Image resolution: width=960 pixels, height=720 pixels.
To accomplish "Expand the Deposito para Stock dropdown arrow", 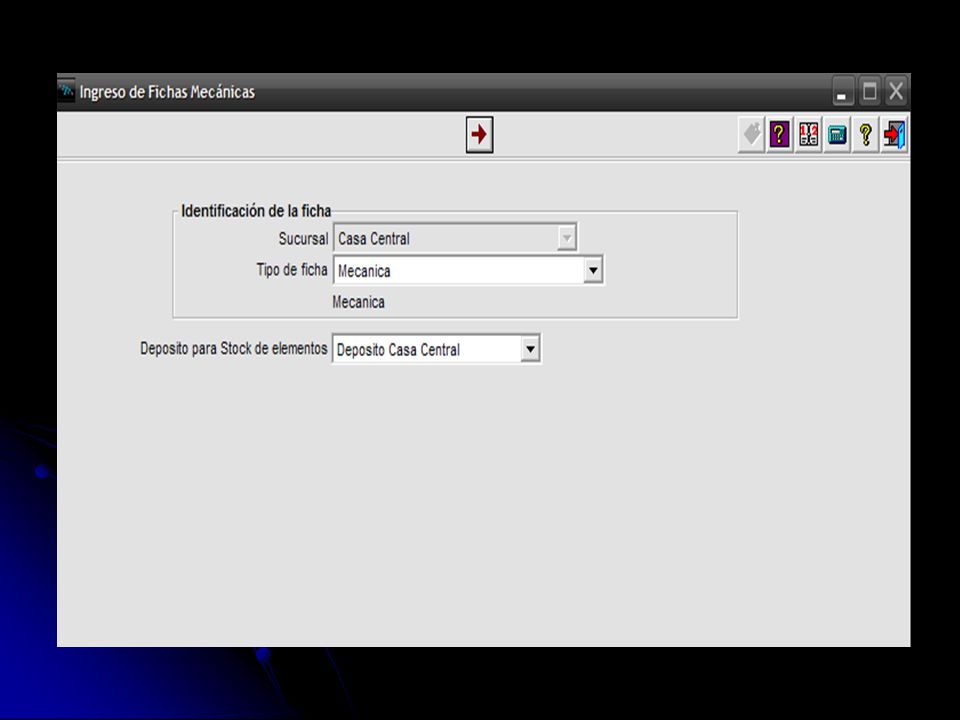I will tap(530, 349).
